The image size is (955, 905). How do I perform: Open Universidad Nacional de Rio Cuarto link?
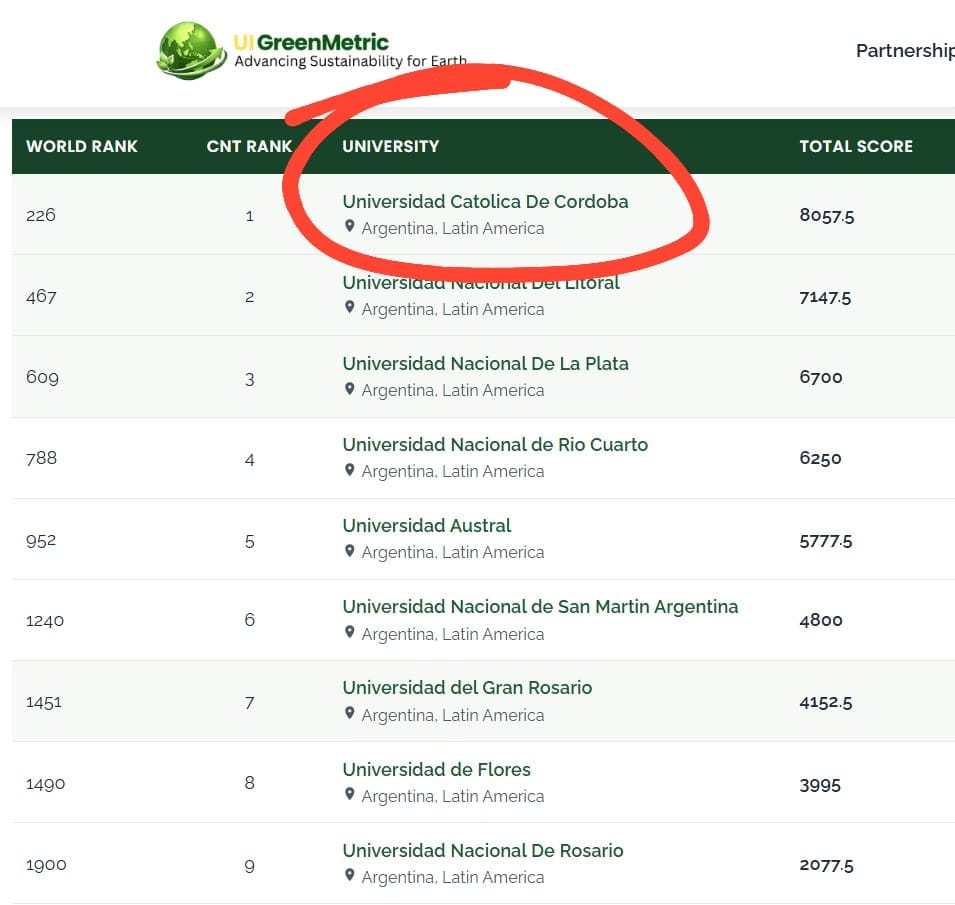click(495, 445)
